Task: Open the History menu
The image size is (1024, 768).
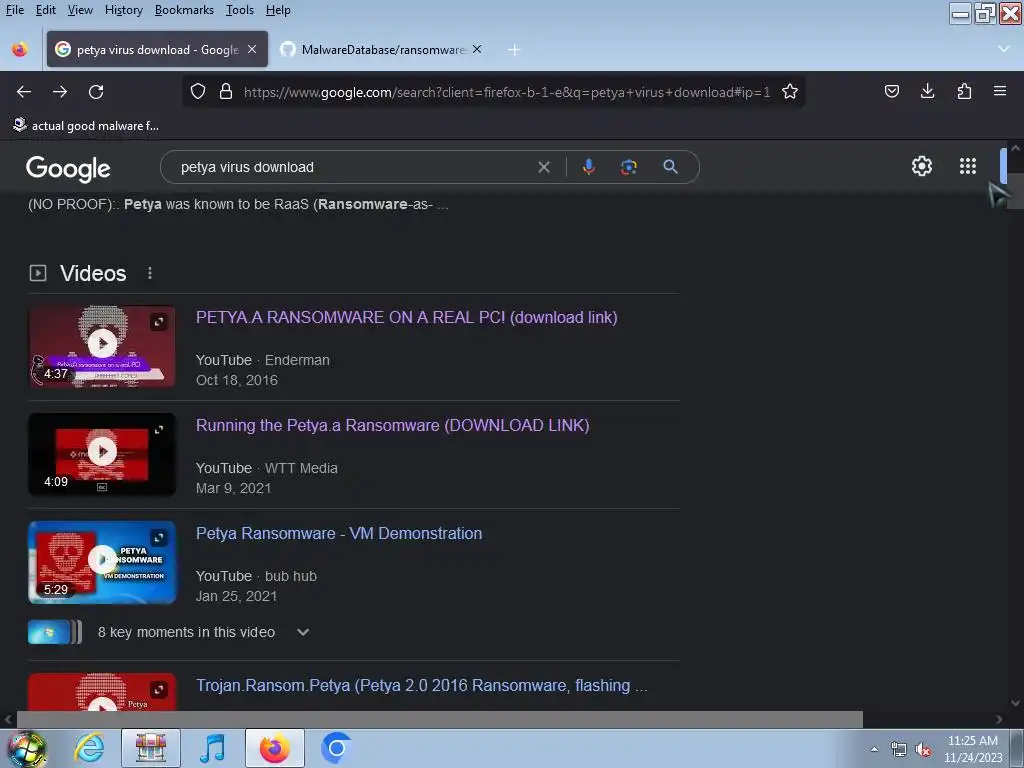Action: 123,10
